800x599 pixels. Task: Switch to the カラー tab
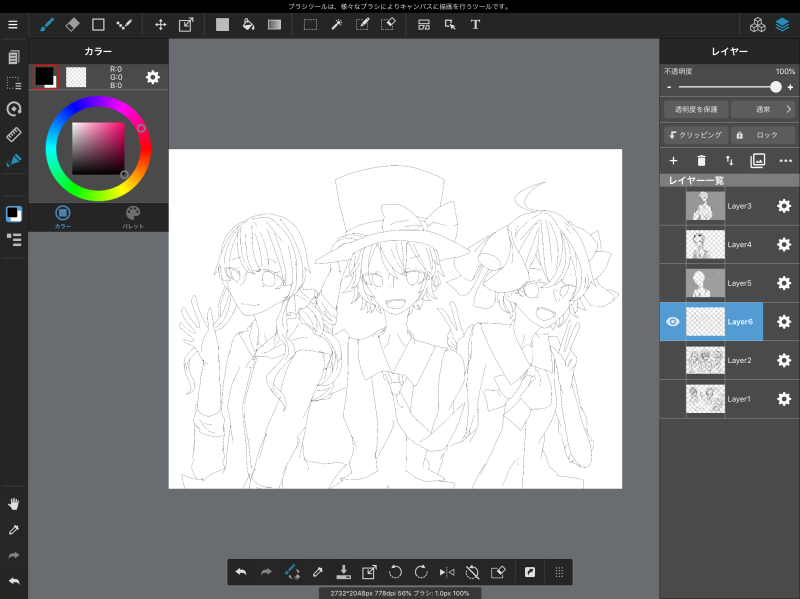(x=63, y=217)
